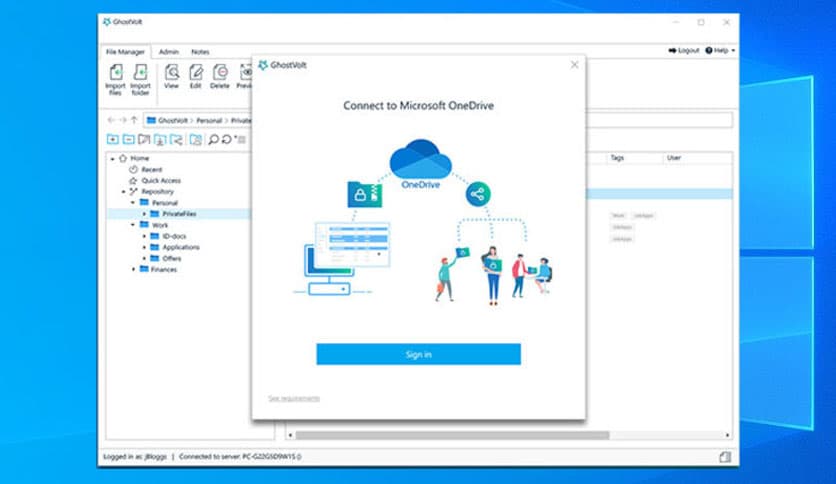Image resolution: width=836 pixels, height=484 pixels.
Task: Collapse the Home tree node
Action: [x=112, y=158]
